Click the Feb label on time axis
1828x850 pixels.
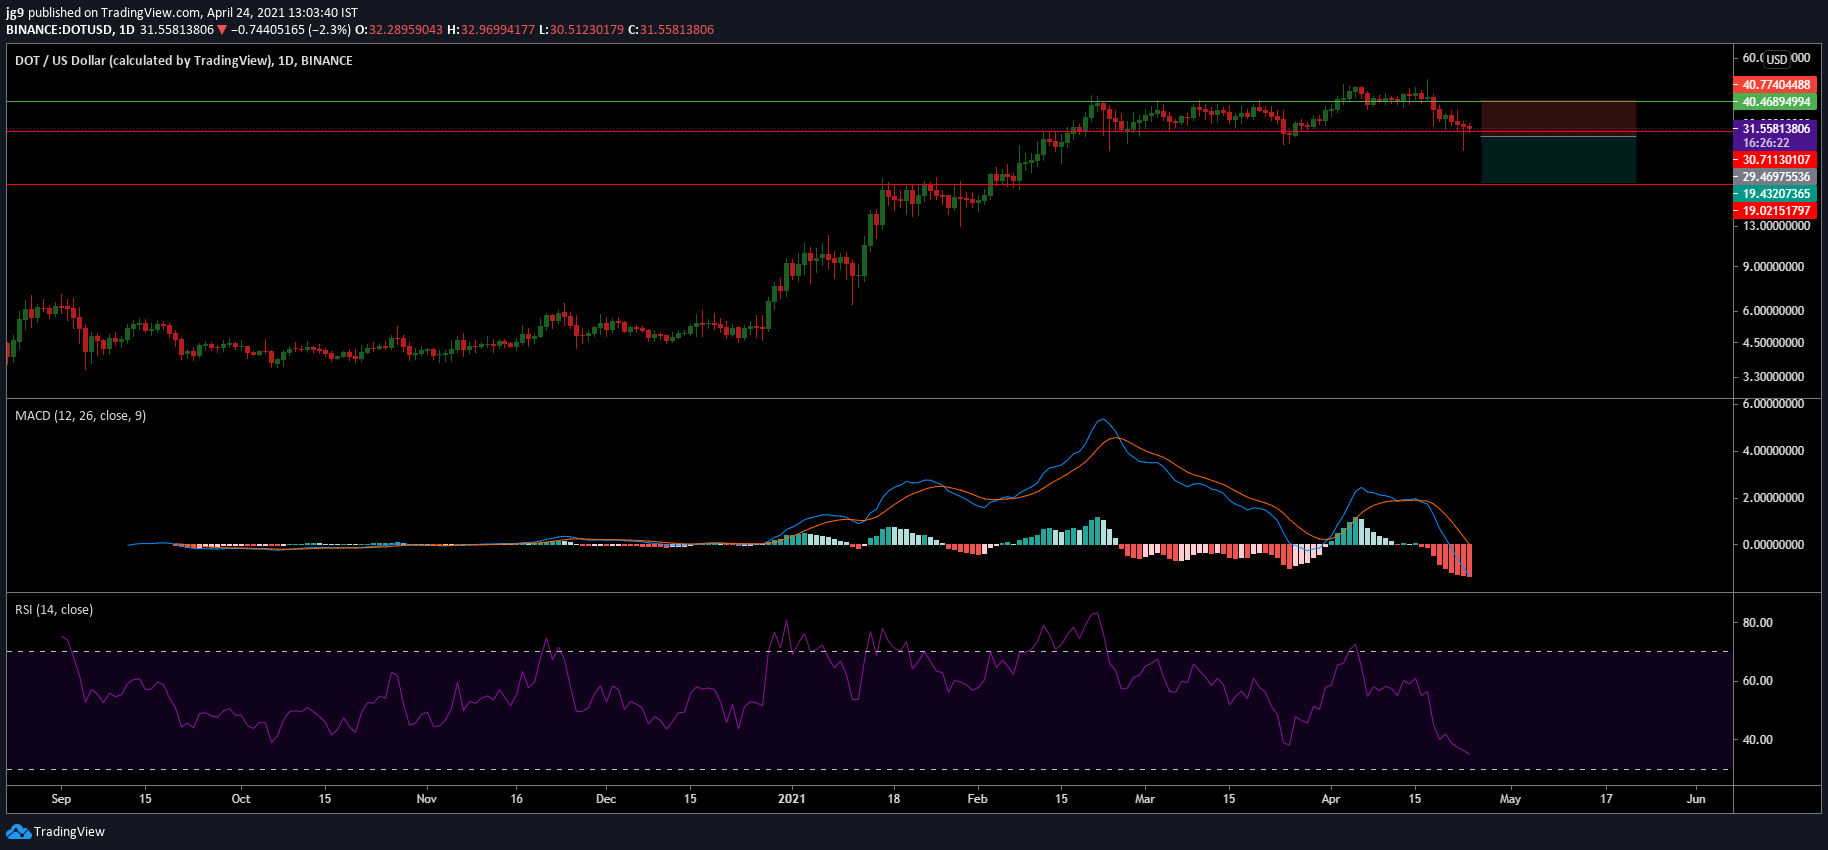(978, 799)
